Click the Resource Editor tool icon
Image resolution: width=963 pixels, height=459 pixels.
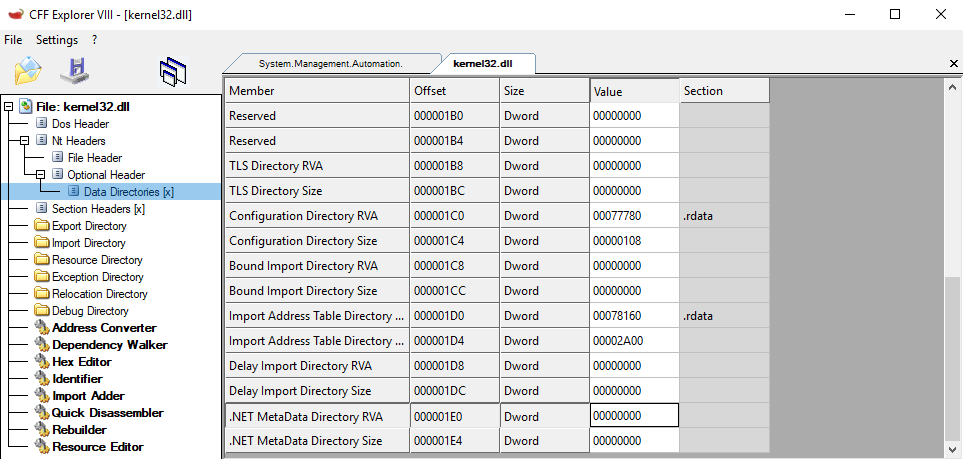(x=42, y=447)
